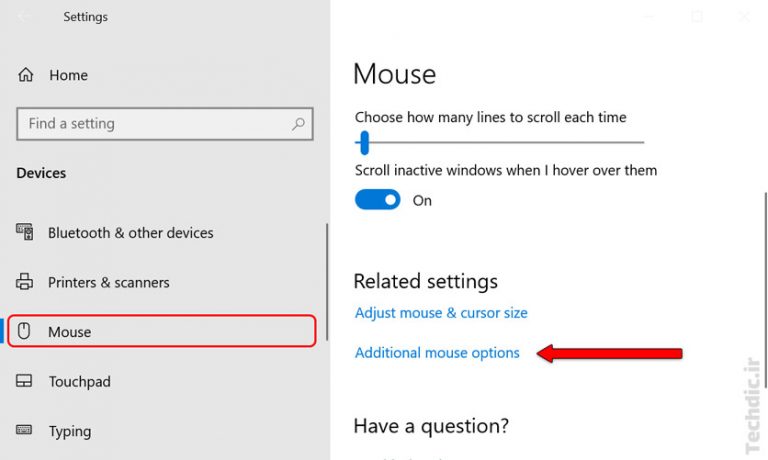Open Additional mouse options link
Image resolution: width=768 pixels, height=460 pixels.
point(437,353)
